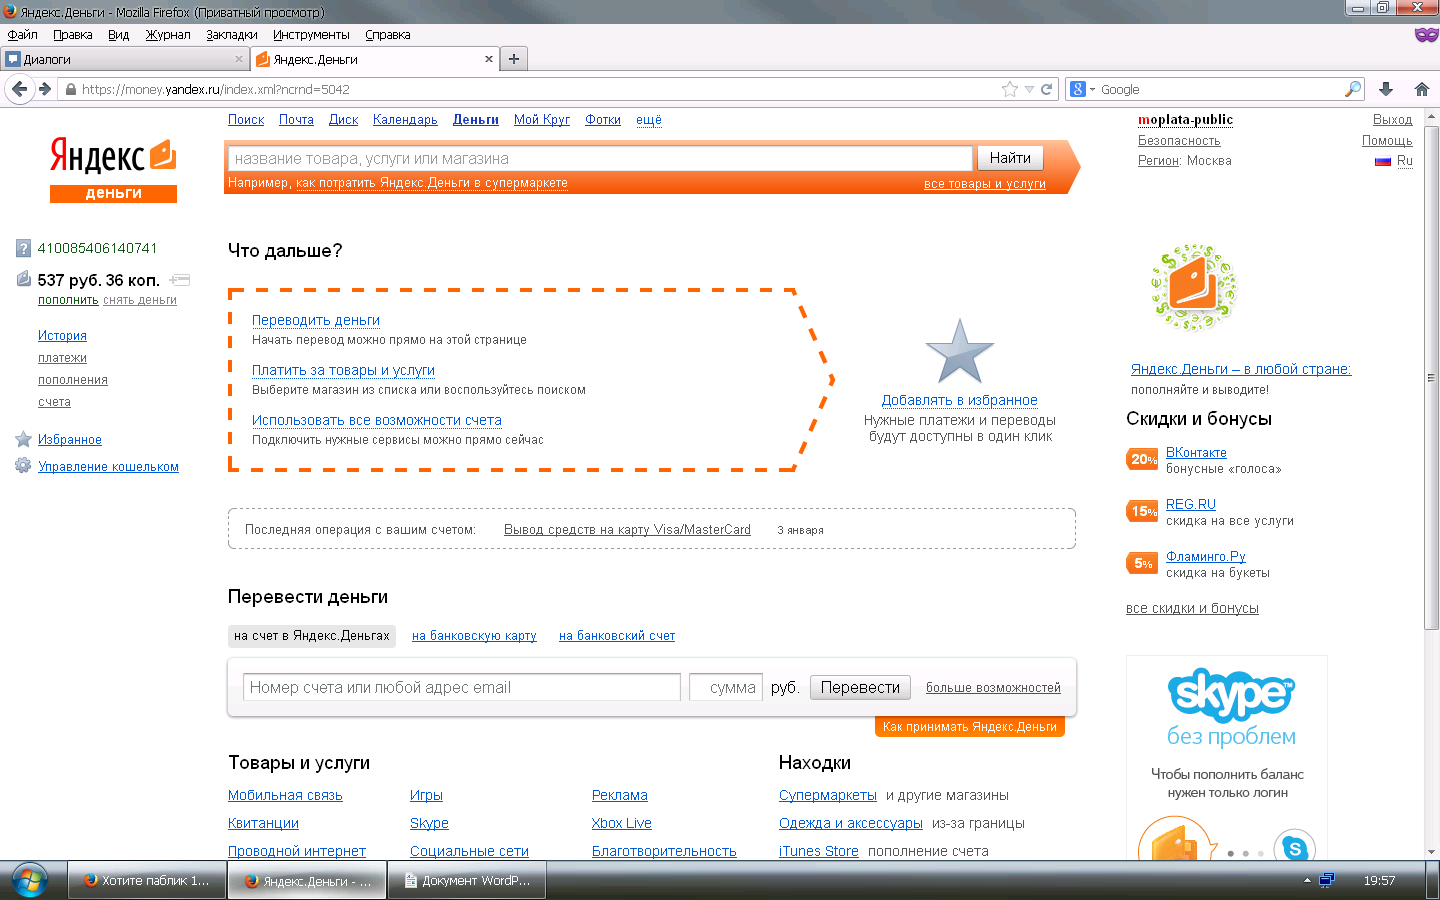Click the gear icon for Управление кошельком

pyautogui.click(x=23, y=466)
